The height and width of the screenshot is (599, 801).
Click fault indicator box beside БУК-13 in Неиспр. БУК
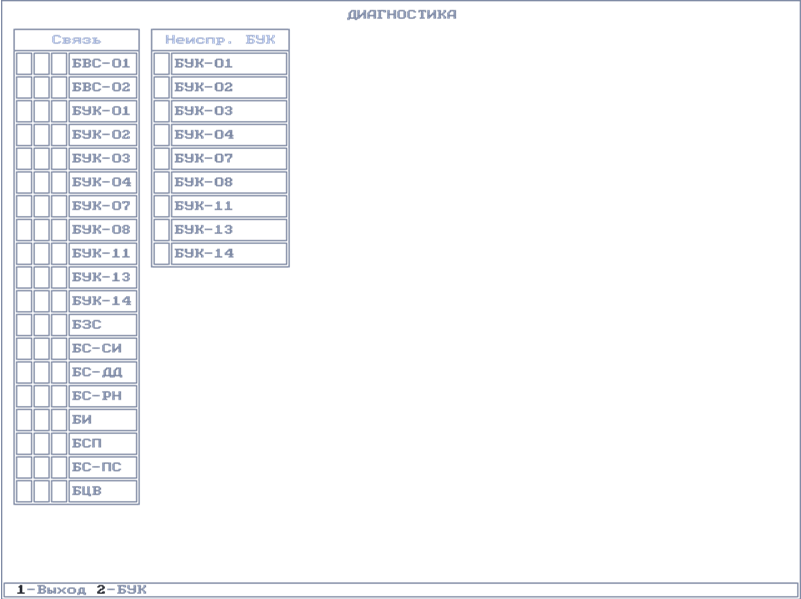pyautogui.click(x=161, y=230)
